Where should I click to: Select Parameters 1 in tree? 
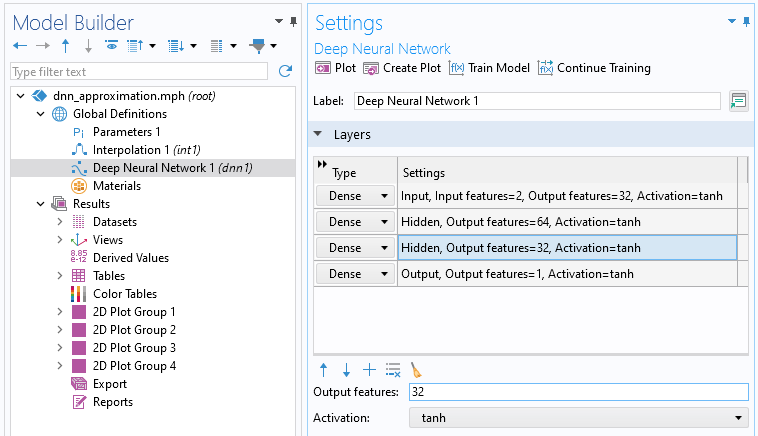coord(126,132)
